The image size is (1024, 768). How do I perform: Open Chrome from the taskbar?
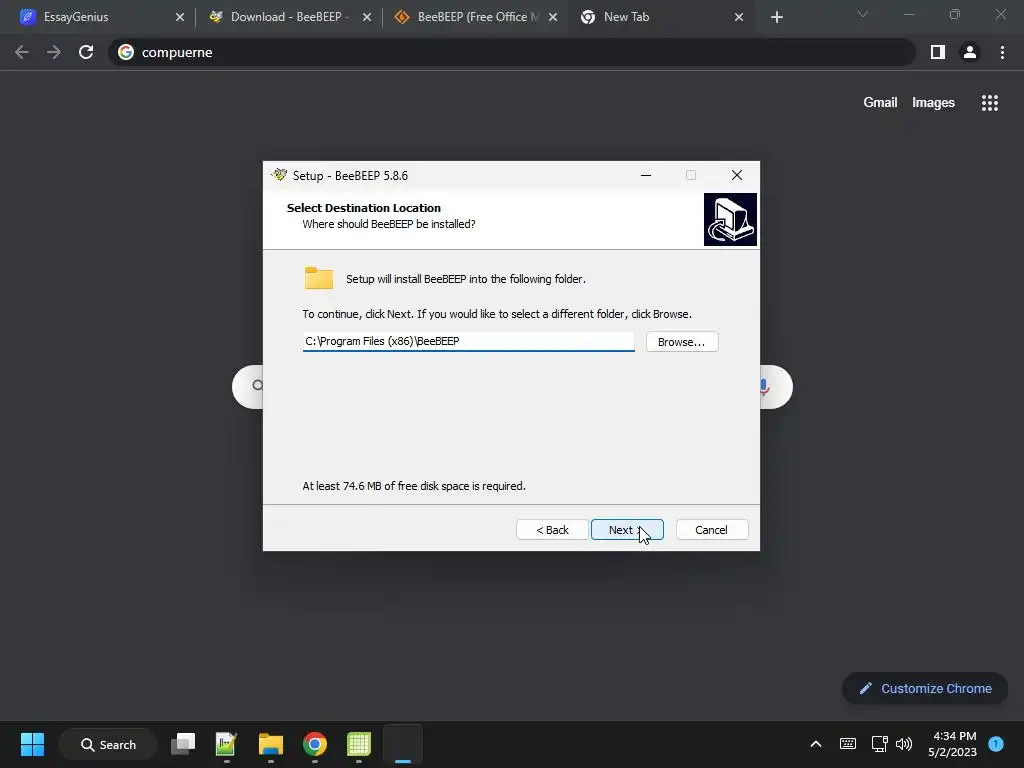click(315, 744)
